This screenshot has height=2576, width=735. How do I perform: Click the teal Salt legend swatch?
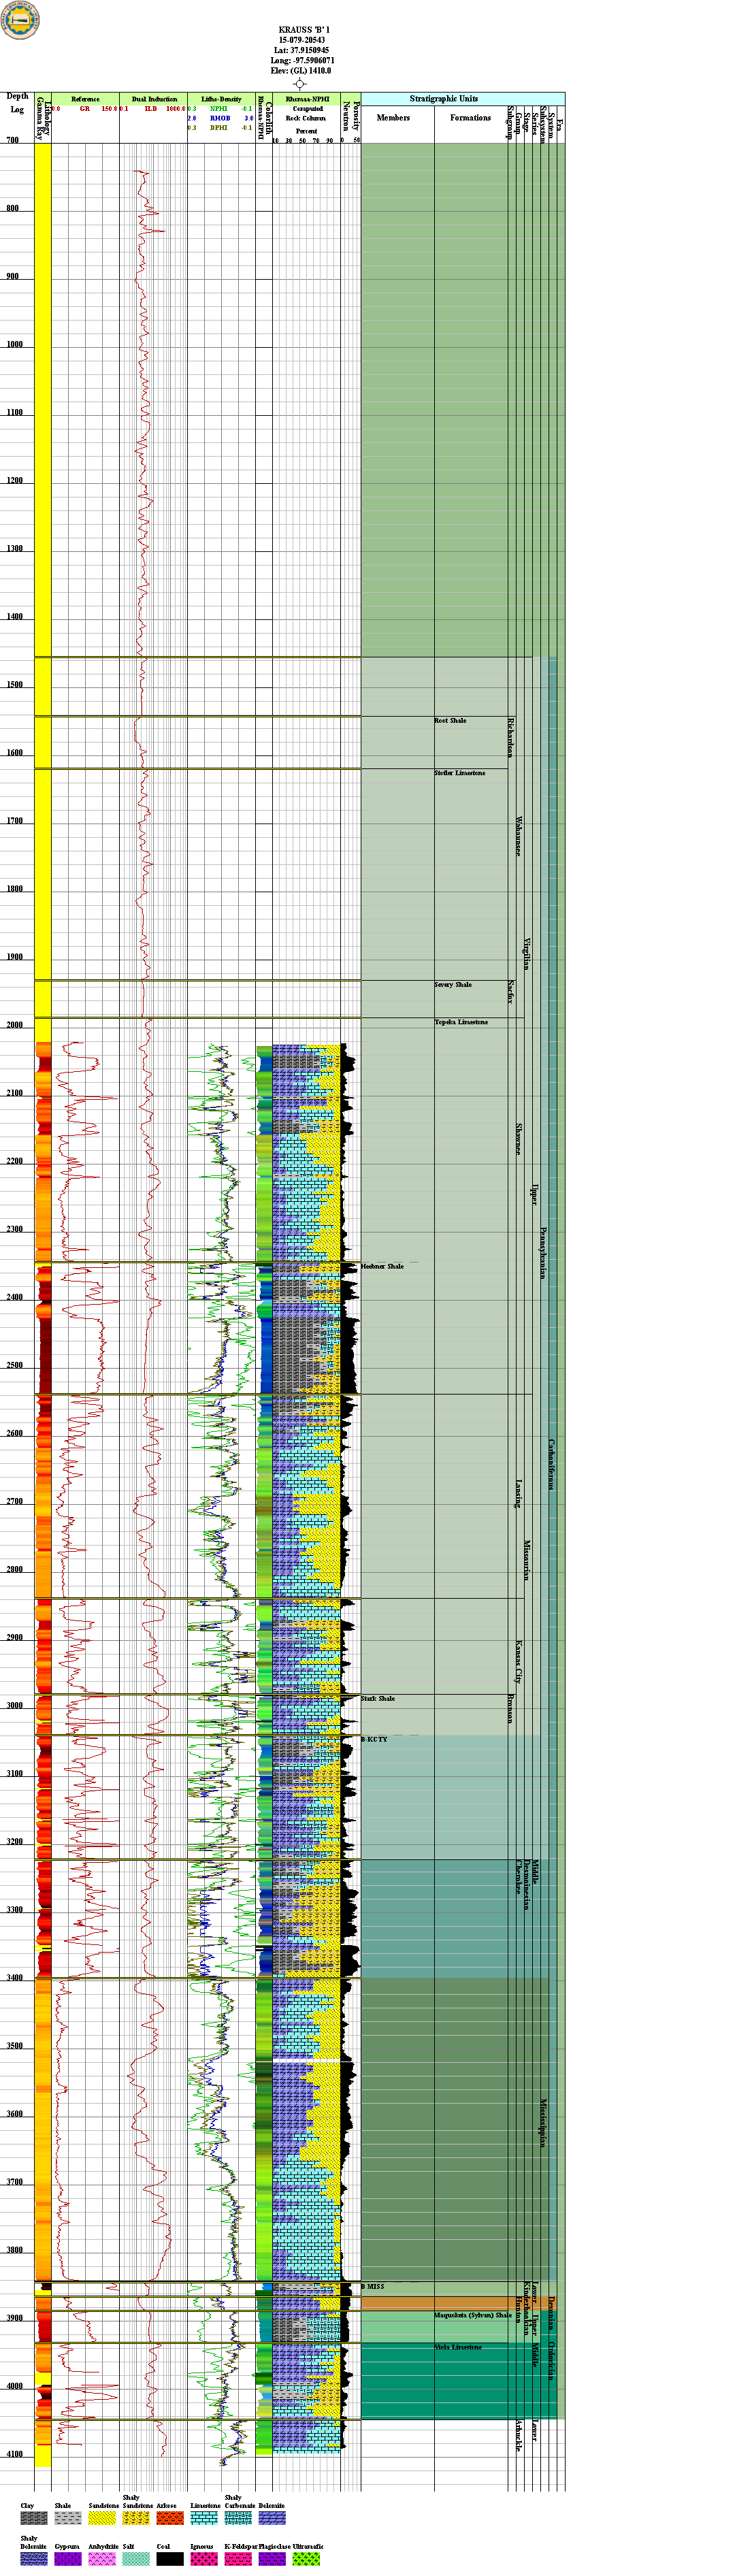point(136,2558)
